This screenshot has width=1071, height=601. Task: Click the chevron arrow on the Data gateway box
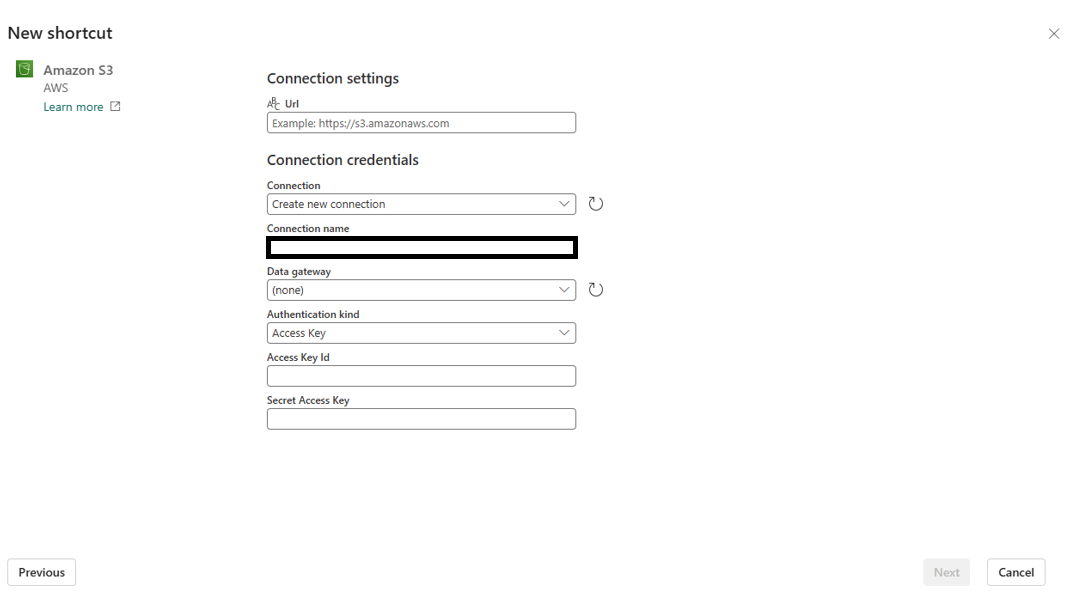[x=564, y=290]
